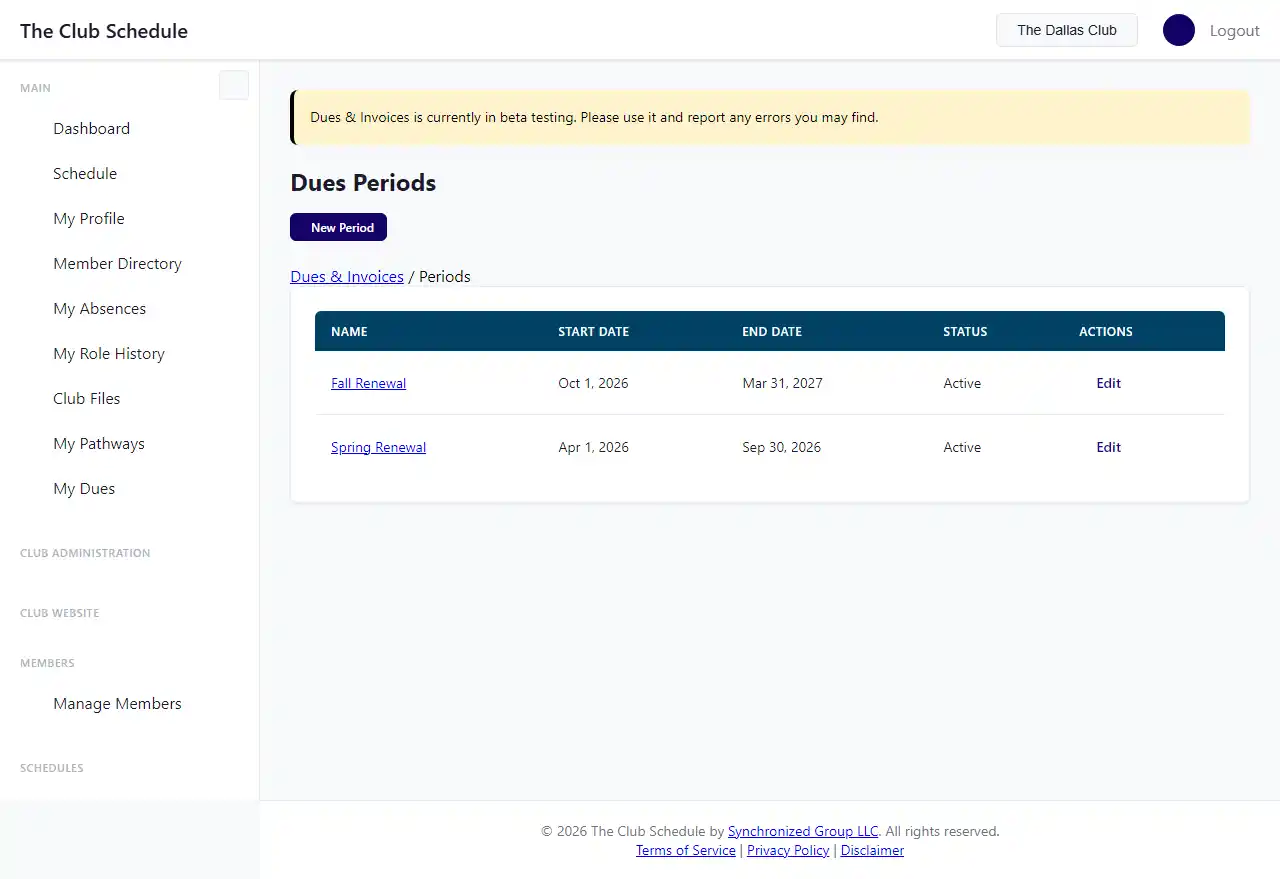Click the user avatar in the header

[x=1179, y=30]
